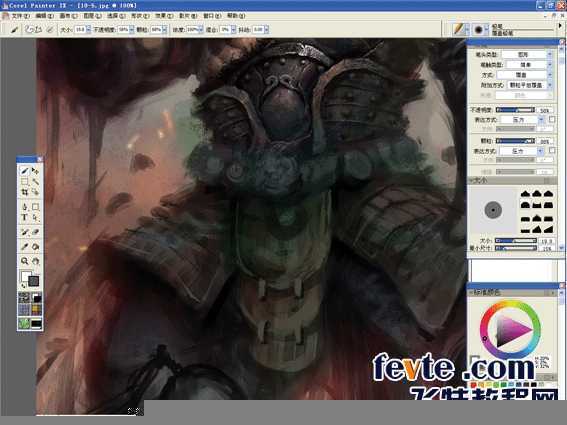
Task: Open the brush selector bar flyout arrow
Action: click(560, 26)
